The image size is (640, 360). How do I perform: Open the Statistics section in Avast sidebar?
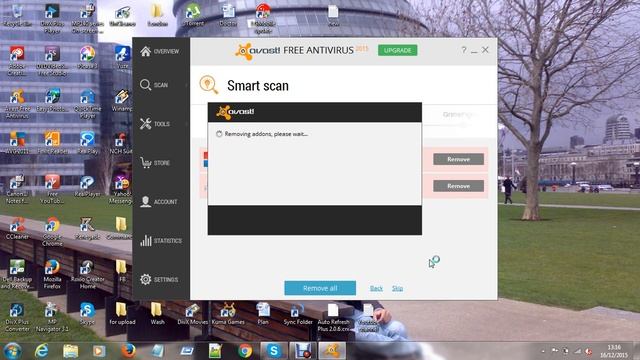click(161, 241)
